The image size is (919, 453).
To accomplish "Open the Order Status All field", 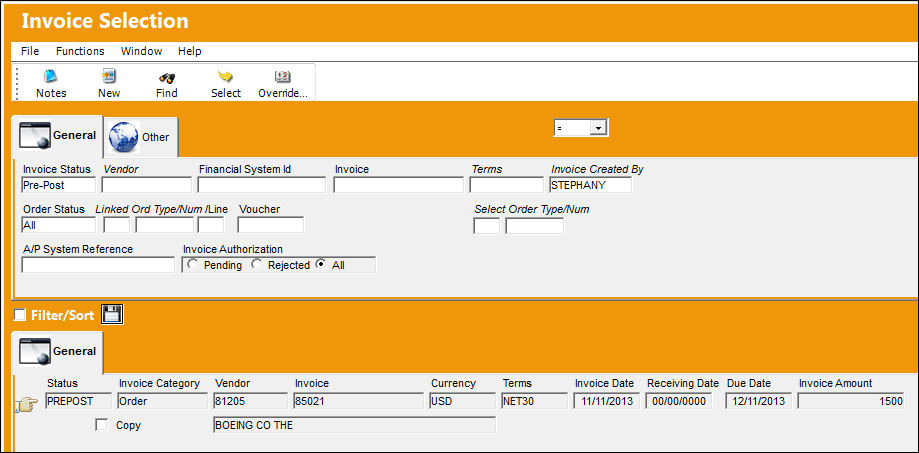I will pyautogui.click(x=58, y=225).
